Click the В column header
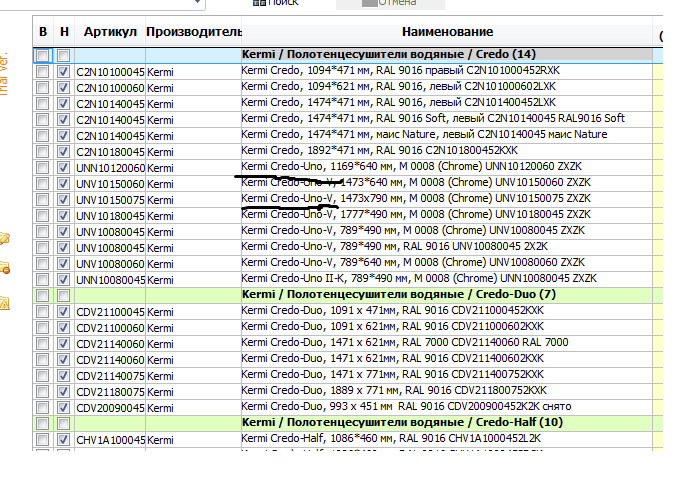 (43, 32)
